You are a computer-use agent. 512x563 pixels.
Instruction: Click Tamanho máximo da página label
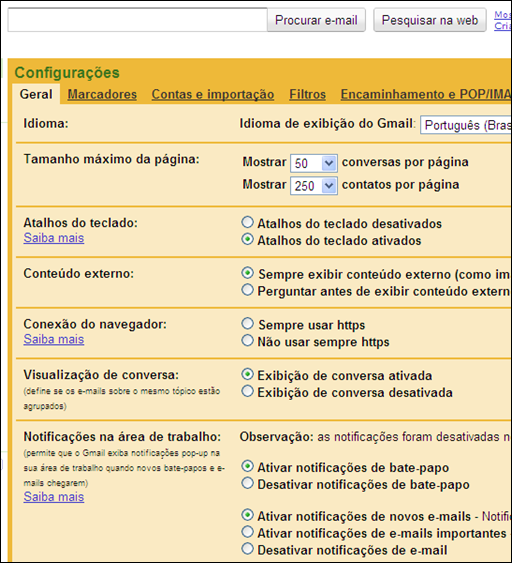(x=111, y=159)
